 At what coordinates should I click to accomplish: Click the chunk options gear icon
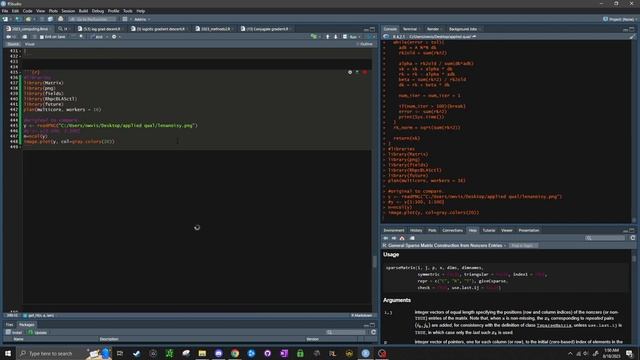(x=350, y=72)
